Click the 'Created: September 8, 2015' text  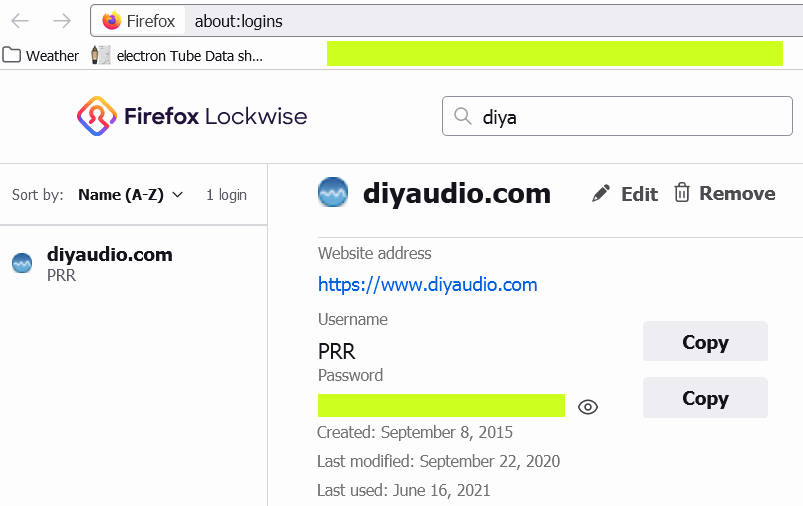click(415, 432)
